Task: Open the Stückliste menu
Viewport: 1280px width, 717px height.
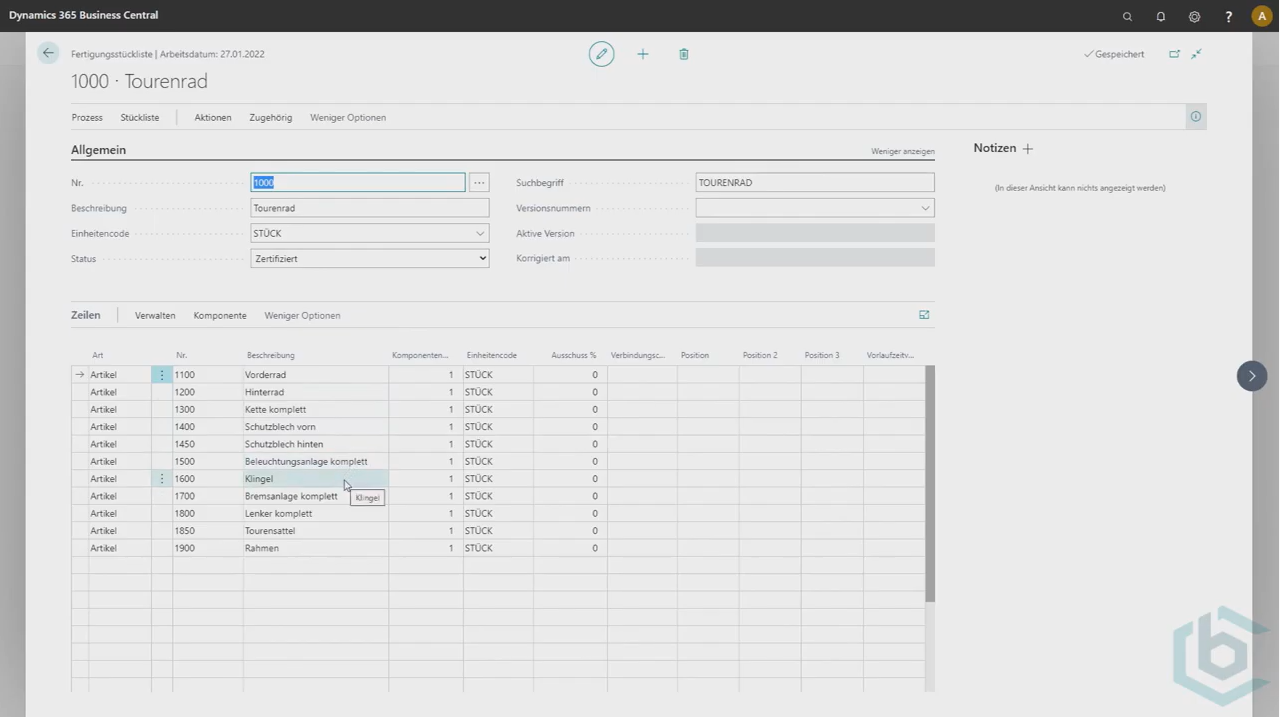Action: [x=140, y=117]
